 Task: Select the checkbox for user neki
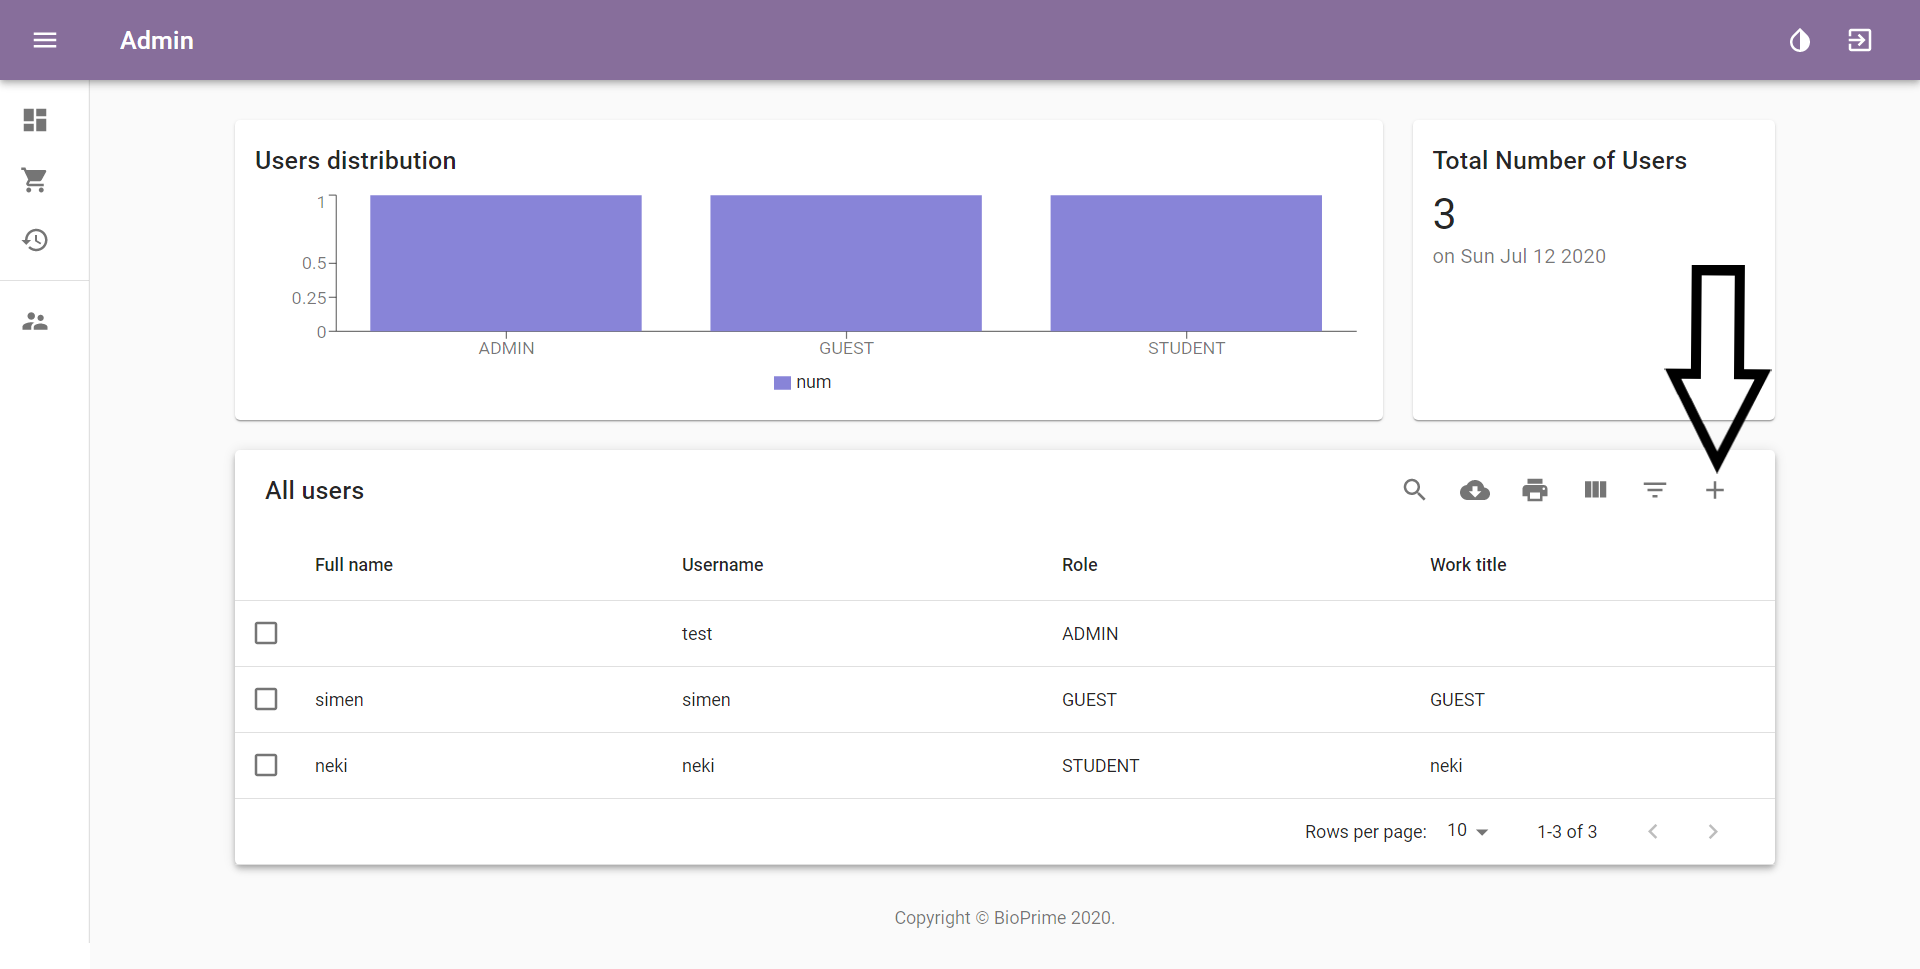(266, 765)
